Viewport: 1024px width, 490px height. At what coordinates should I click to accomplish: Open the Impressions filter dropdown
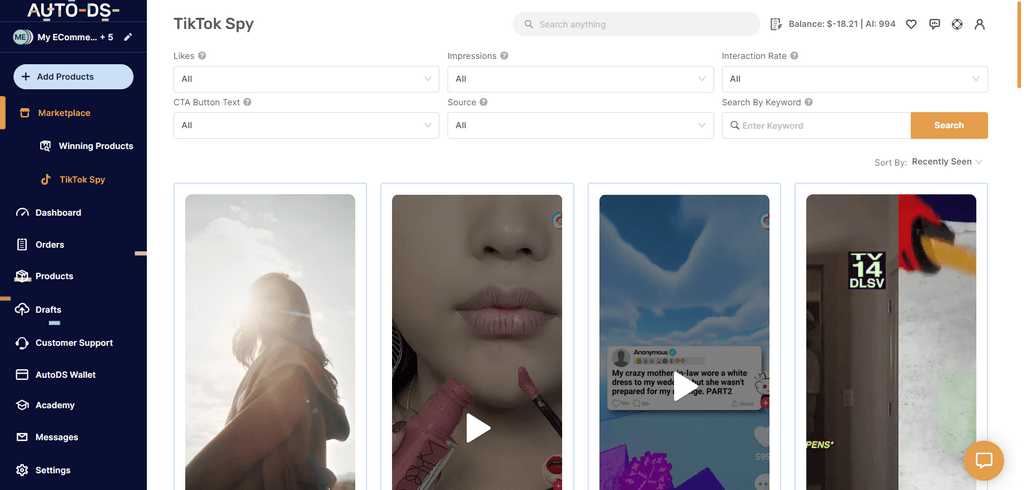[x=580, y=79]
